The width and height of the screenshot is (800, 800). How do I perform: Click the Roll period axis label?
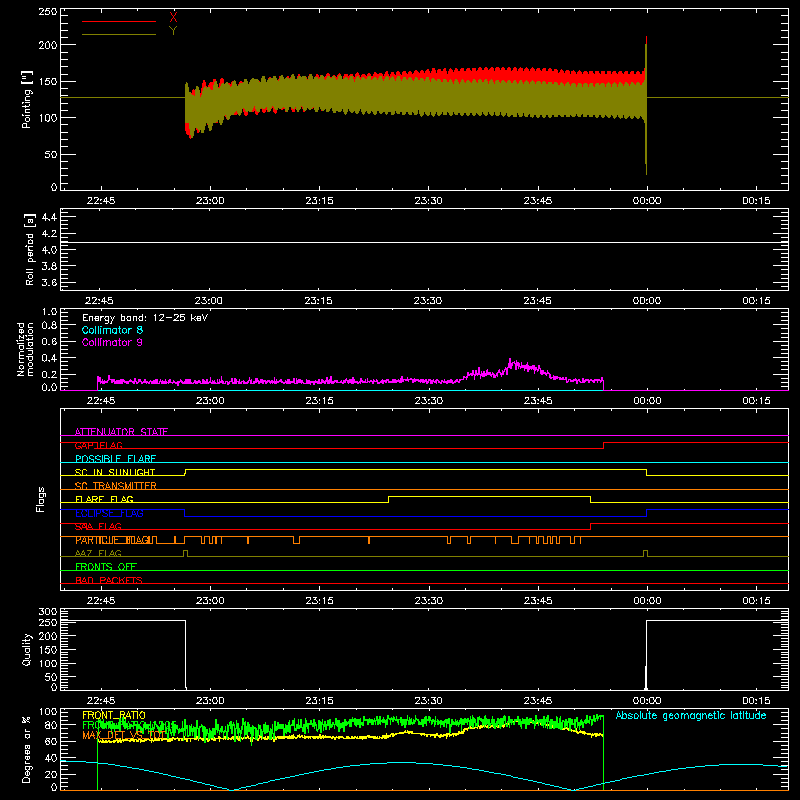[x=30, y=249]
